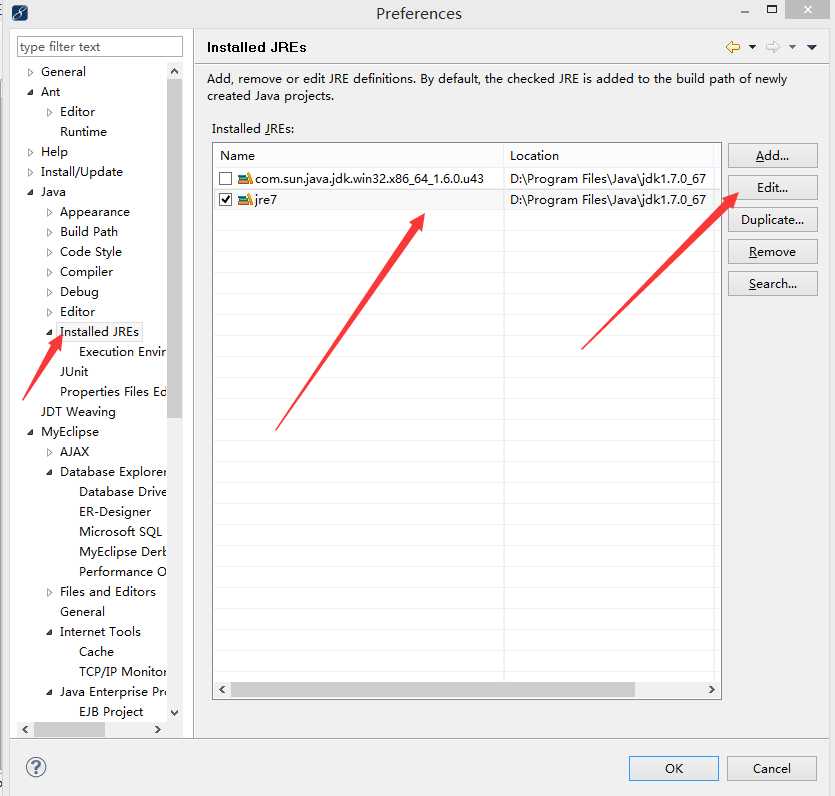Screen dimensions: 835x796
Task: Expand the Code Style node
Action: pyautogui.click(x=50, y=252)
